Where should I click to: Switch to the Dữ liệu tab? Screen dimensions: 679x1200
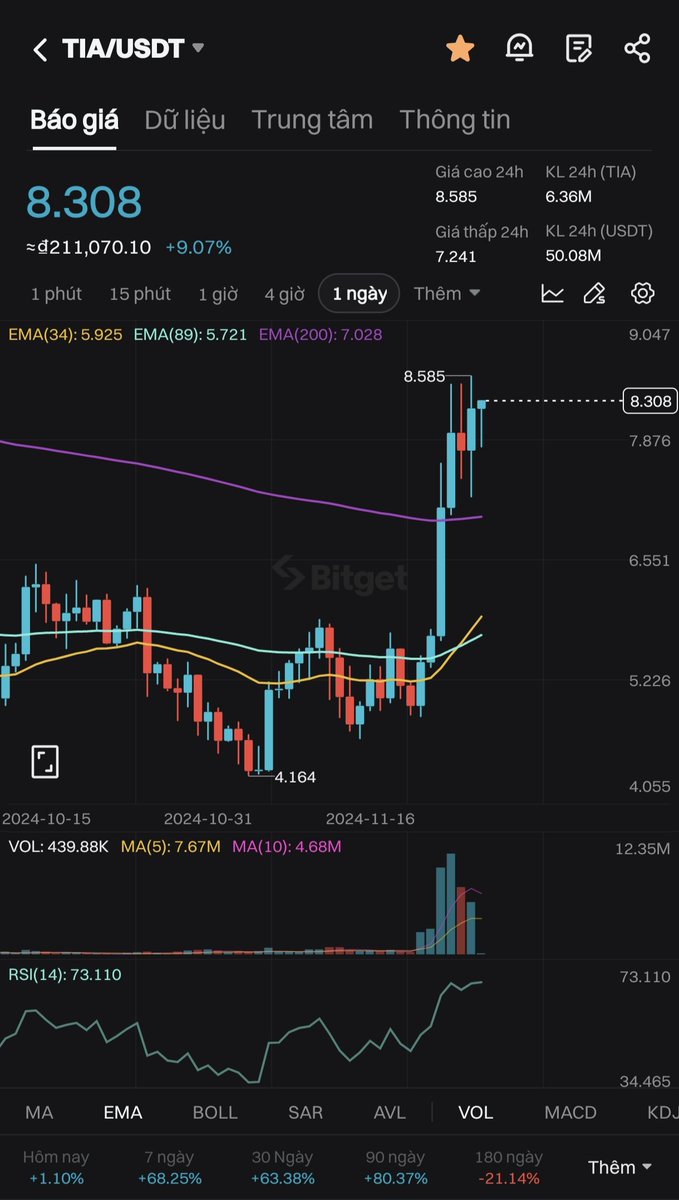click(185, 120)
